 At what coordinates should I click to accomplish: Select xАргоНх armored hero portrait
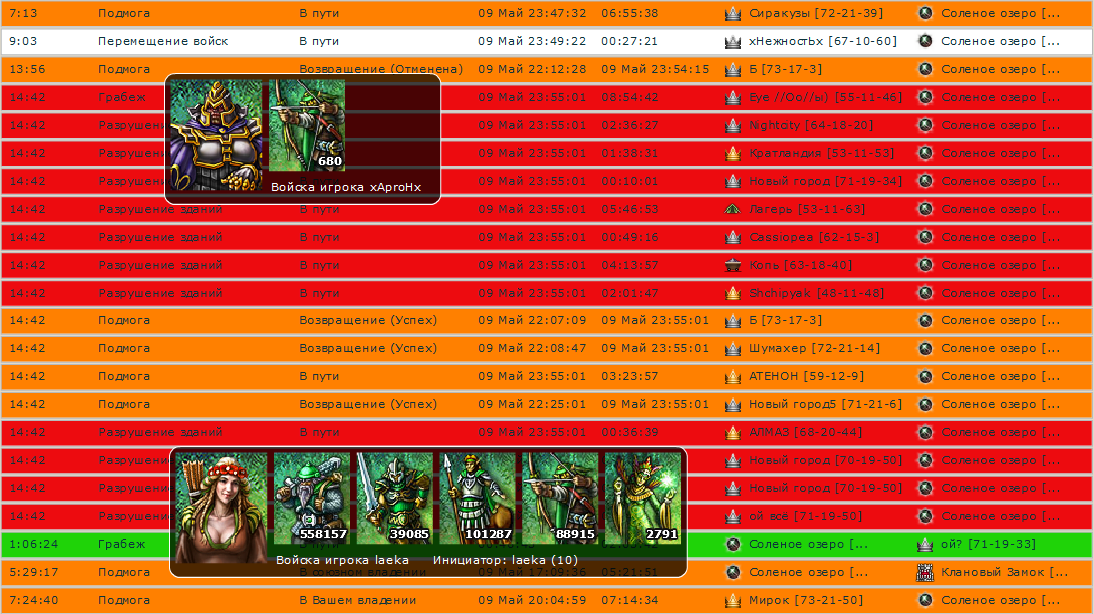point(216,135)
